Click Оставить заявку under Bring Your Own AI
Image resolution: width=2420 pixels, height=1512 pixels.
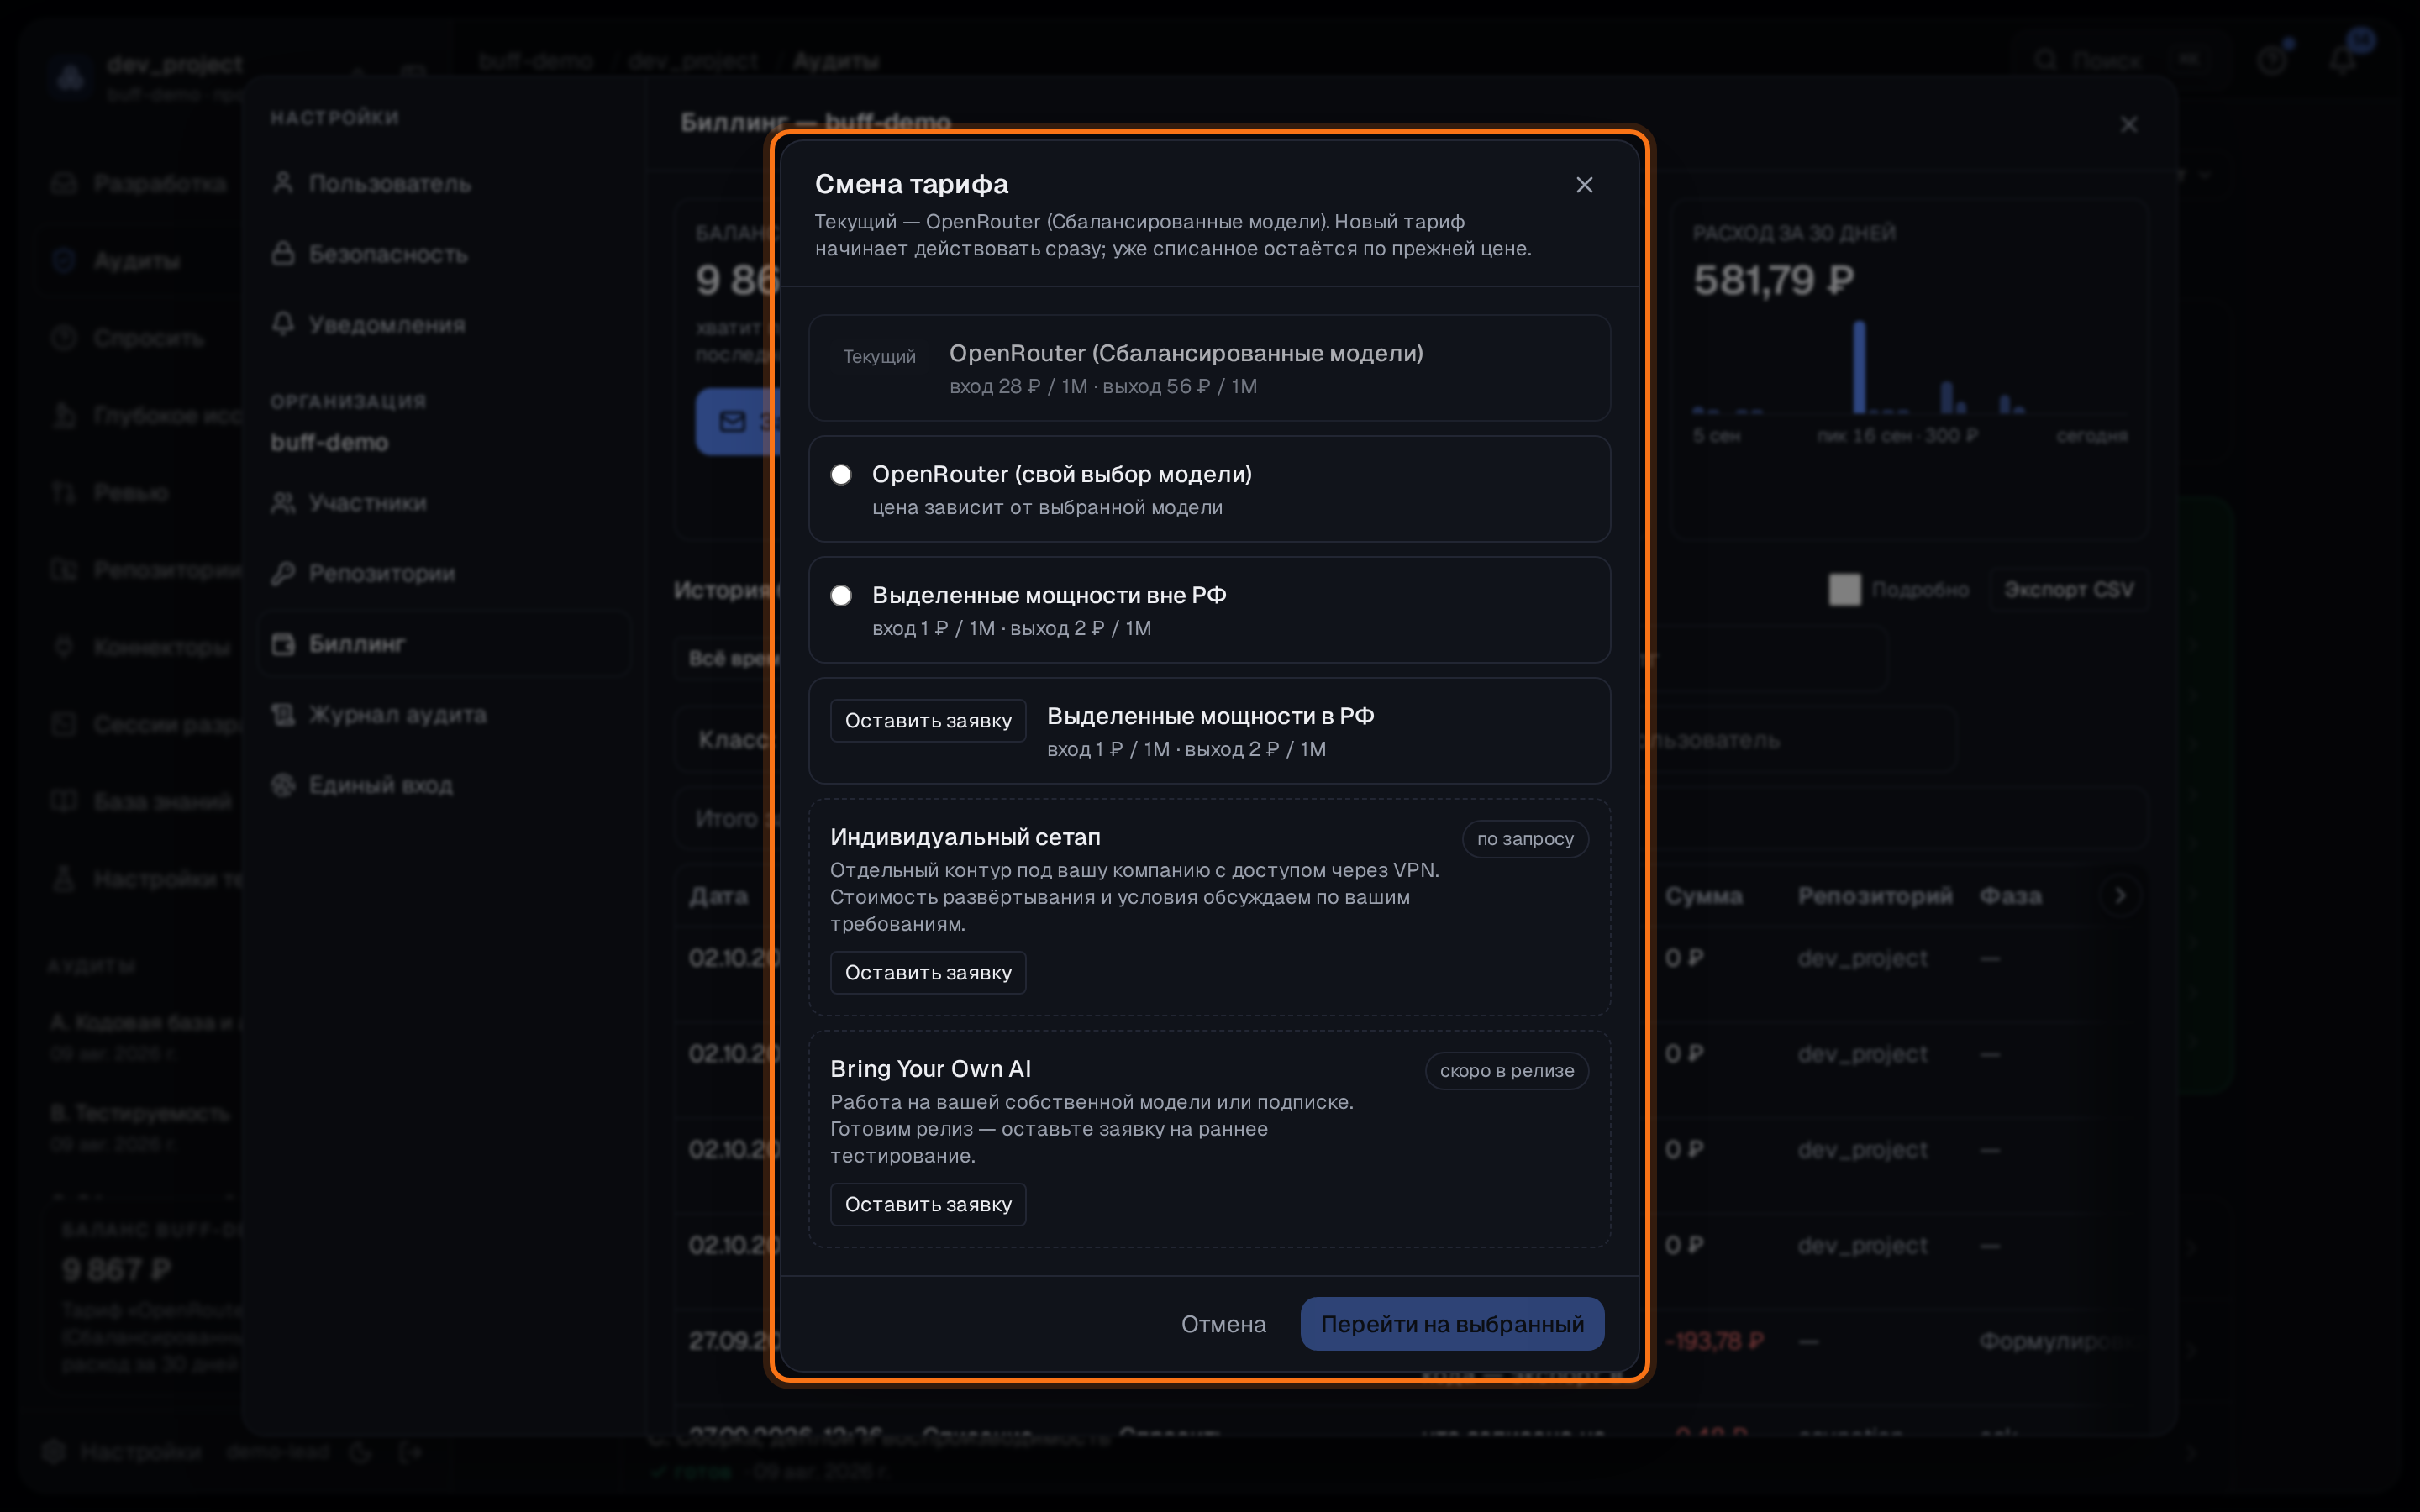(x=928, y=1205)
